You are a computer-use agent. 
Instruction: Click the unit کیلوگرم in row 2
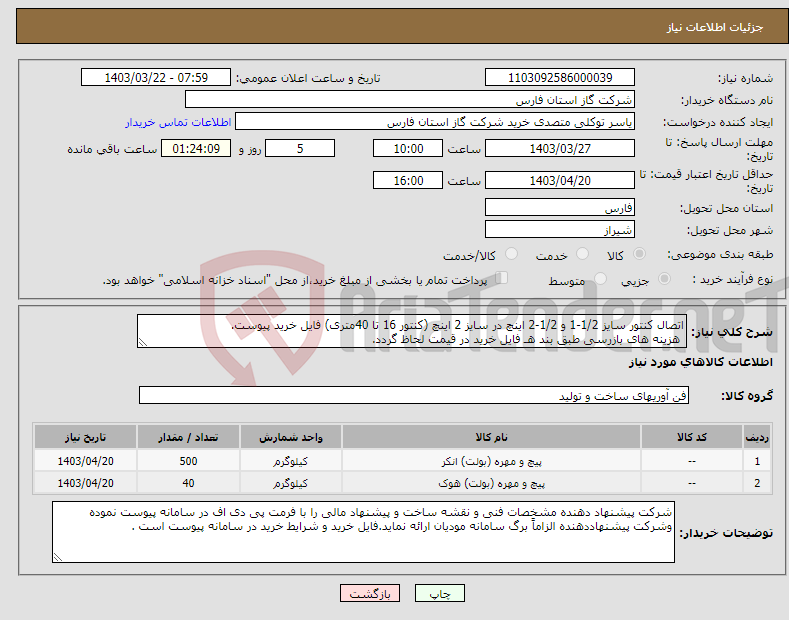(291, 483)
